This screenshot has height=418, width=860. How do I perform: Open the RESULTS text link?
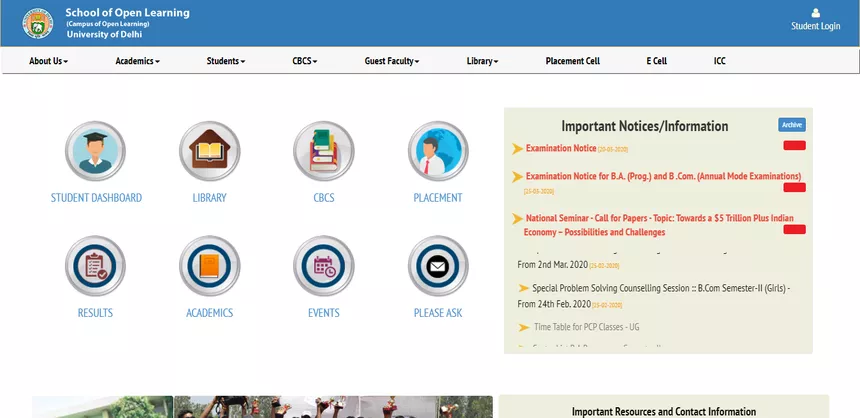(95, 313)
